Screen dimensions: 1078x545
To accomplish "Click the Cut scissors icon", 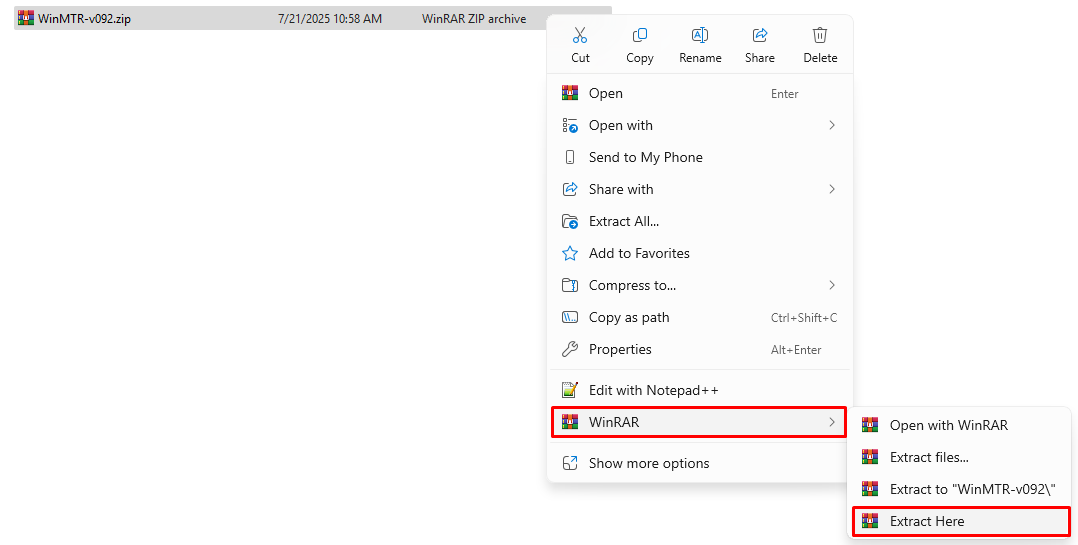I will (580, 36).
